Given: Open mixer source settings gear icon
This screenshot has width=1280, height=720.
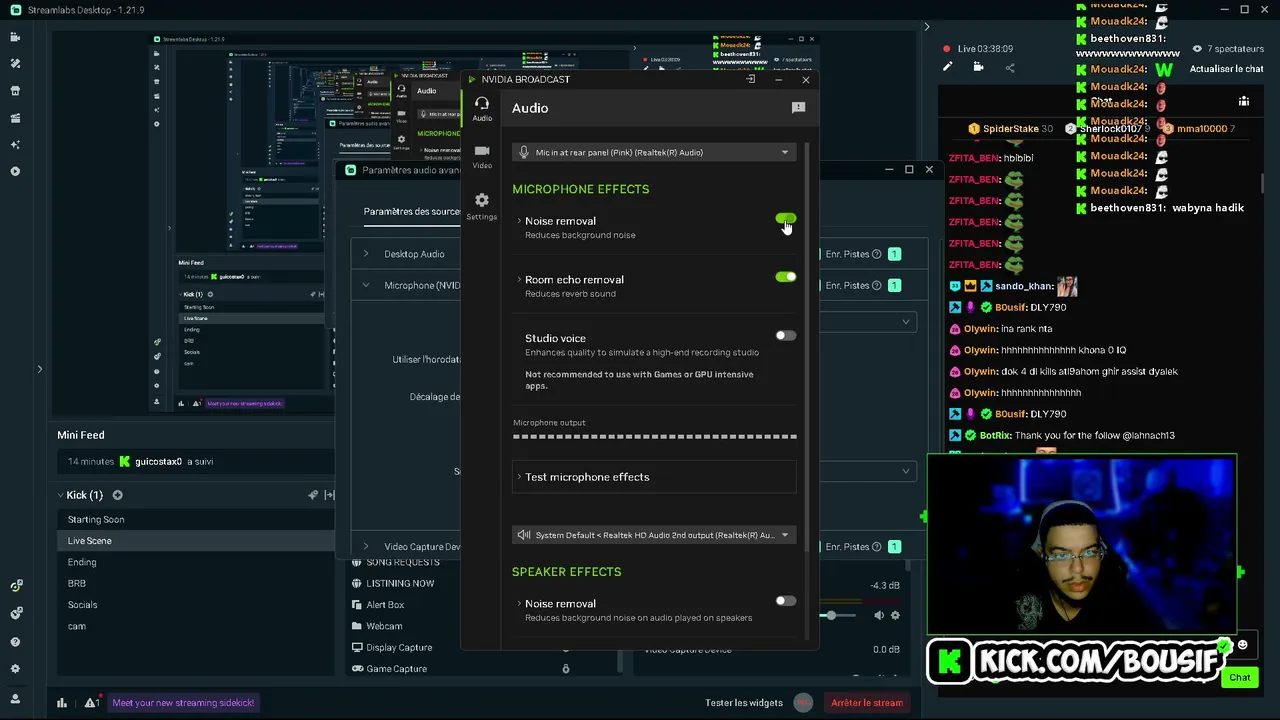Looking at the screenshot, I should (896, 616).
